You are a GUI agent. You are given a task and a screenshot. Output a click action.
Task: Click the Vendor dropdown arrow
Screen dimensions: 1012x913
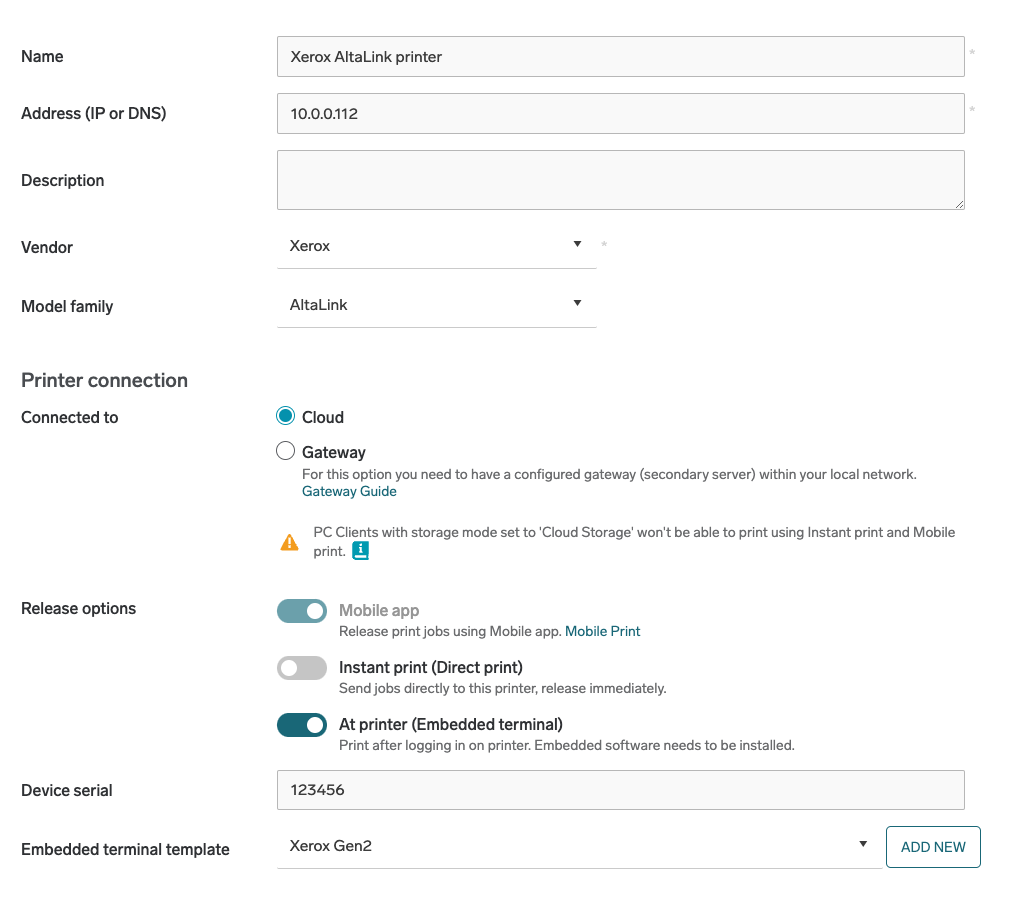[577, 245]
